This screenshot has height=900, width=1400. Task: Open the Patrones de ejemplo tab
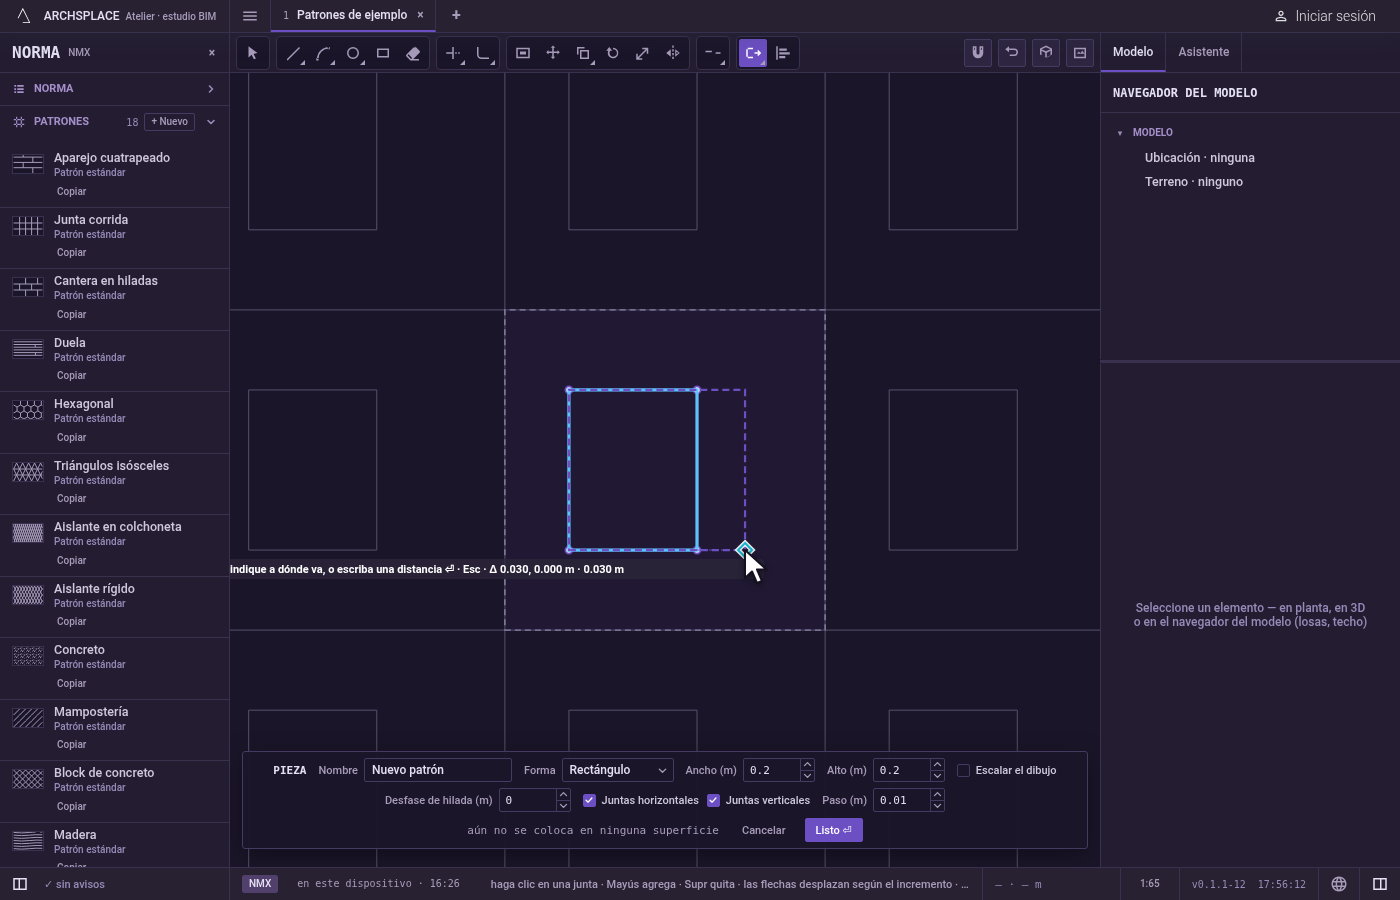(351, 15)
